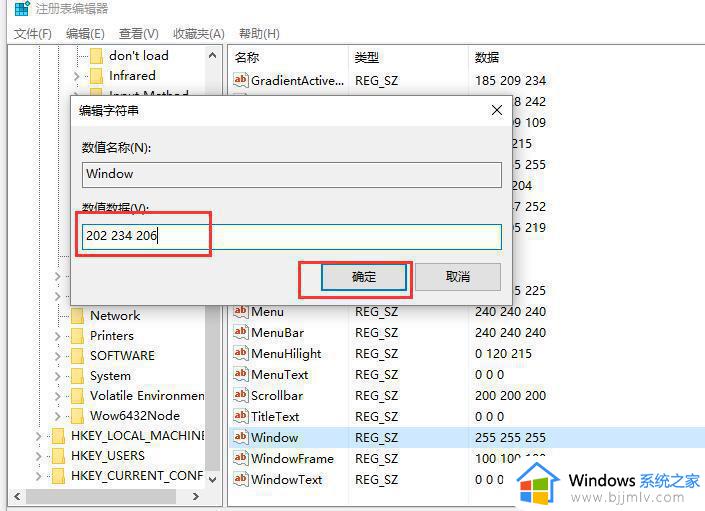Image resolution: width=705 pixels, height=511 pixels.
Task: Click the Menu string value icon
Action: pos(241,311)
